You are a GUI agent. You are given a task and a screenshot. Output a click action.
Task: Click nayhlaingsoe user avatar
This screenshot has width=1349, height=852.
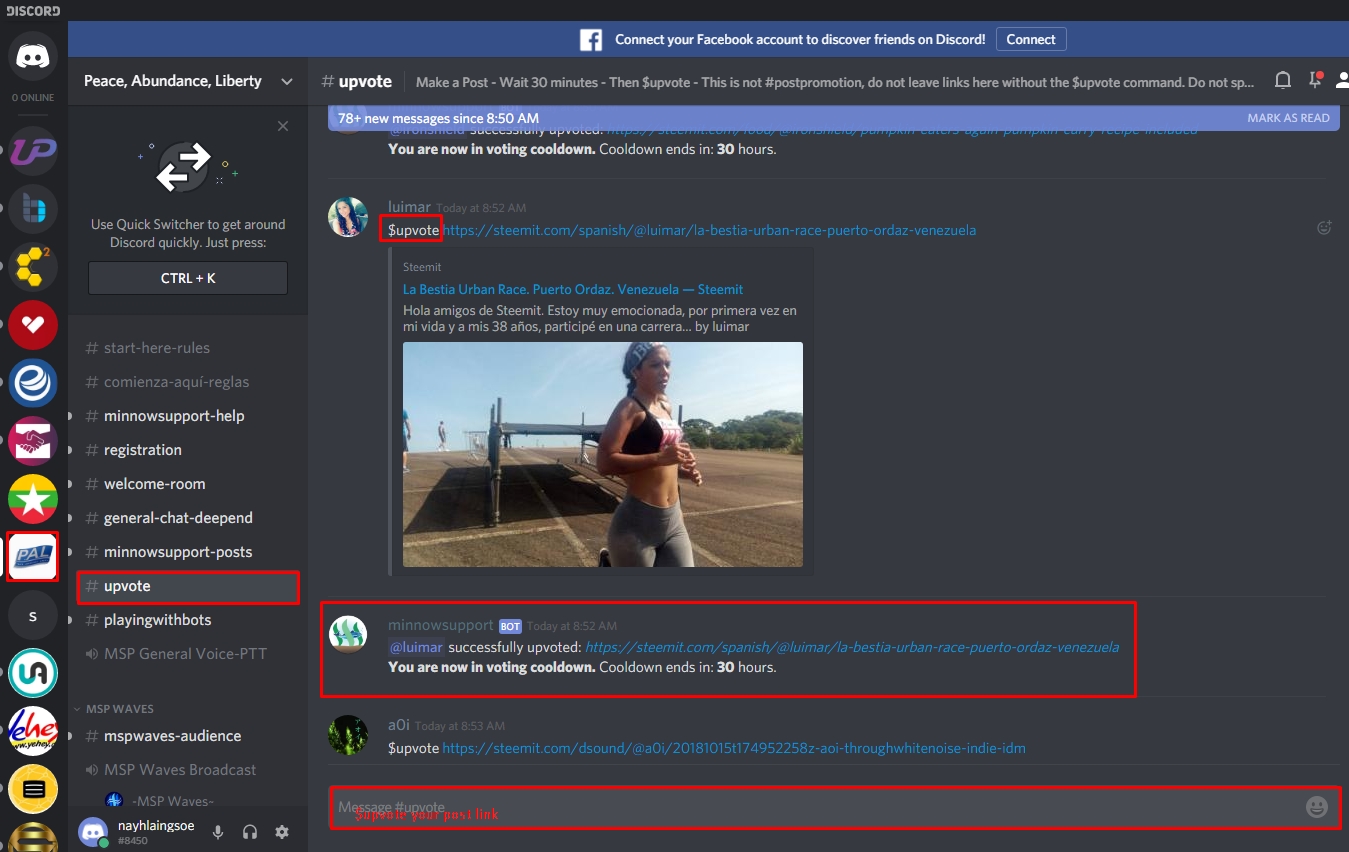(94, 832)
